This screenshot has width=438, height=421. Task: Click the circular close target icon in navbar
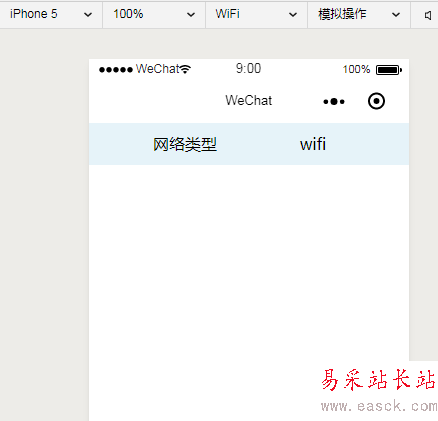click(x=376, y=101)
